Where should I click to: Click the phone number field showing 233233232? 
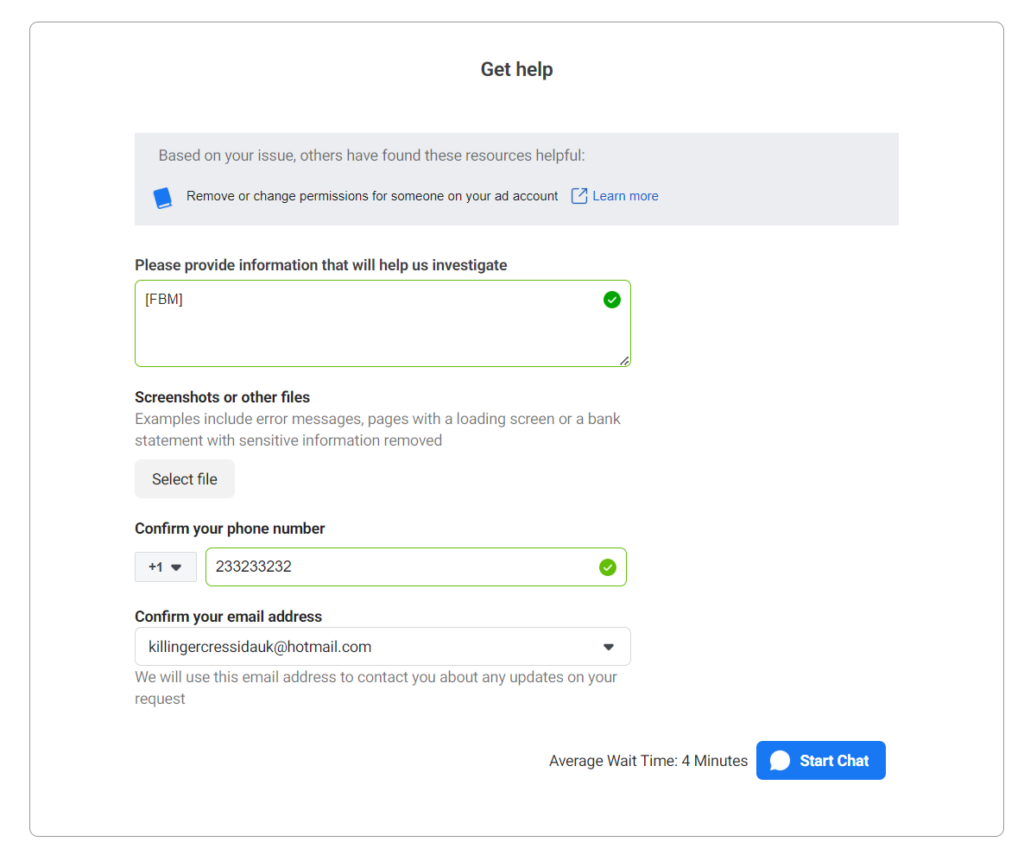pyautogui.click(x=416, y=567)
